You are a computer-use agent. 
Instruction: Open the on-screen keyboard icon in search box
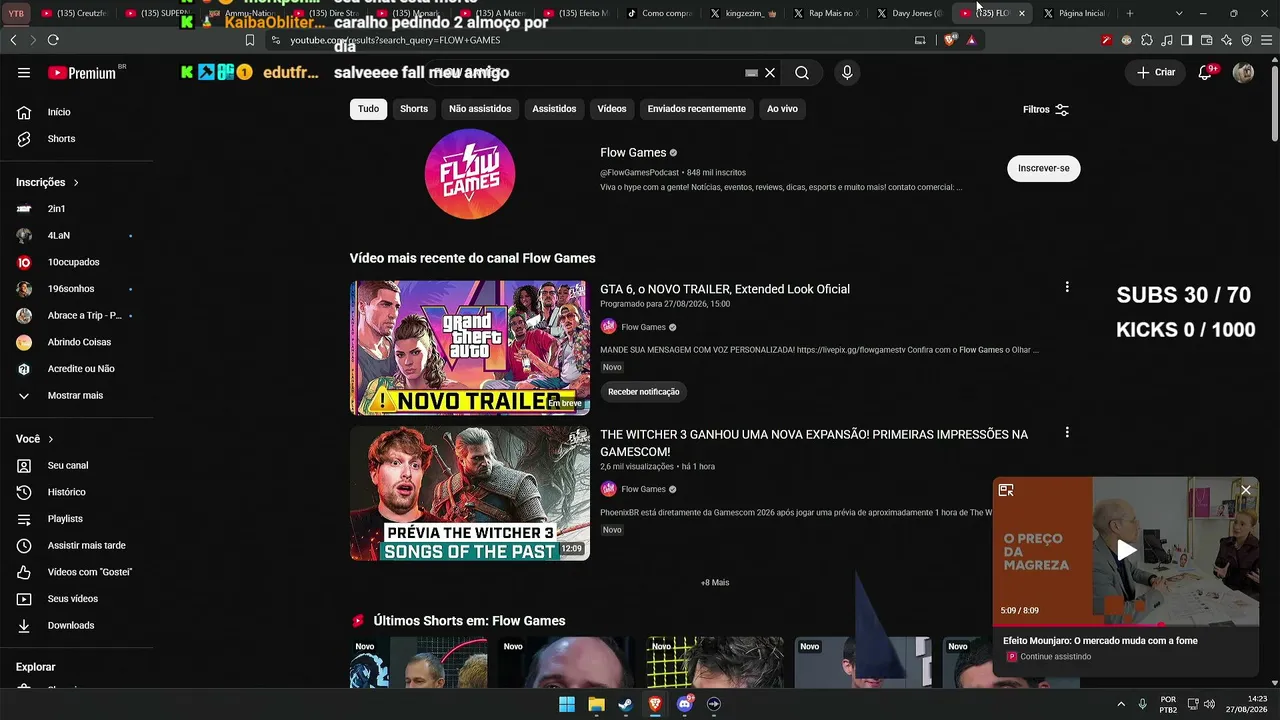(752, 73)
